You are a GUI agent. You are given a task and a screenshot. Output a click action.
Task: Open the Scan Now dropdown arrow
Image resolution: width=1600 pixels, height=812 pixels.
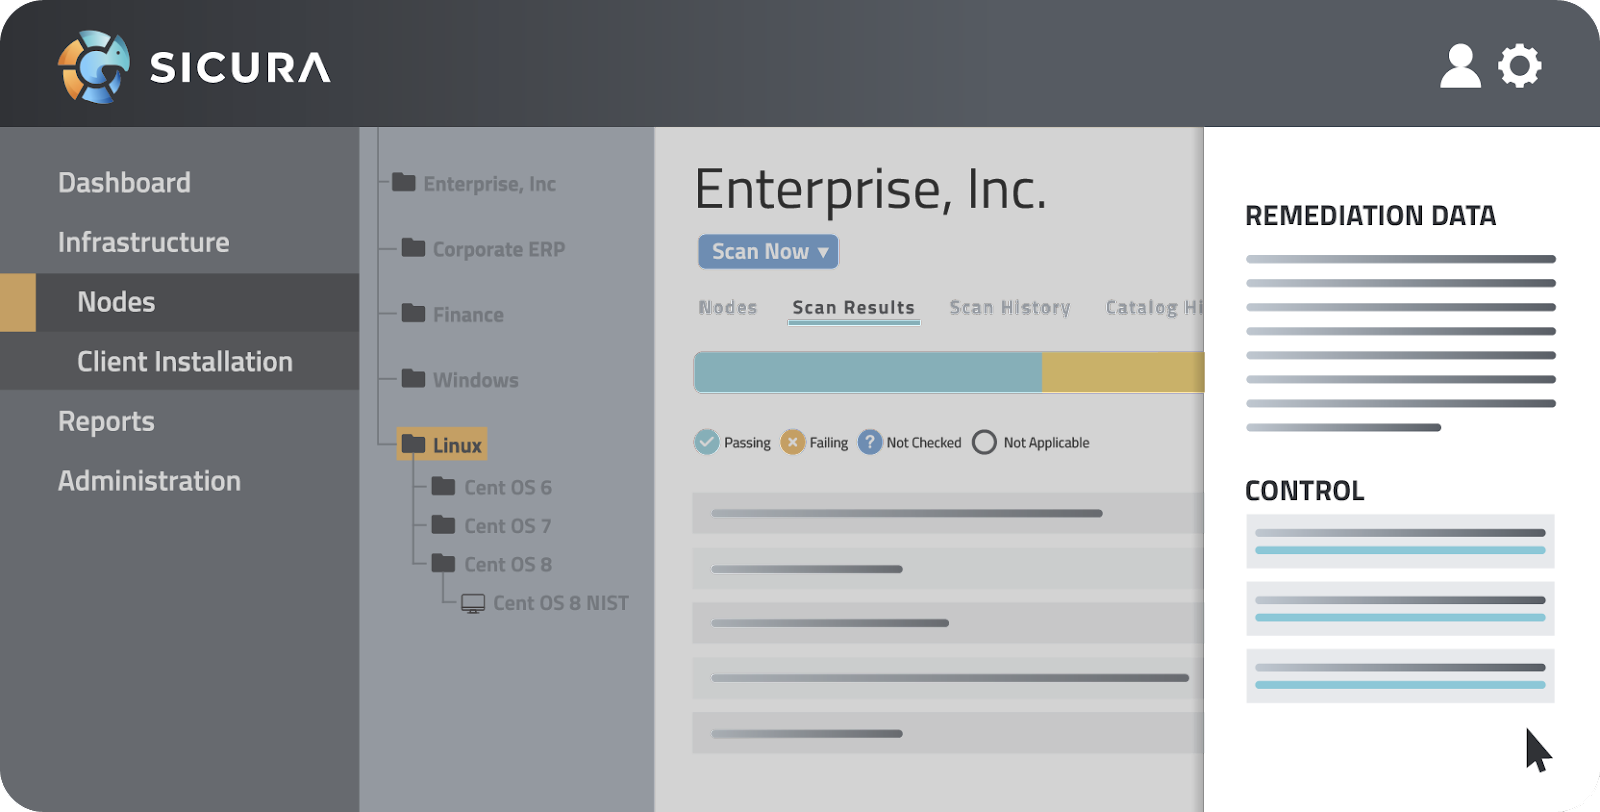[x=823, y=252]
